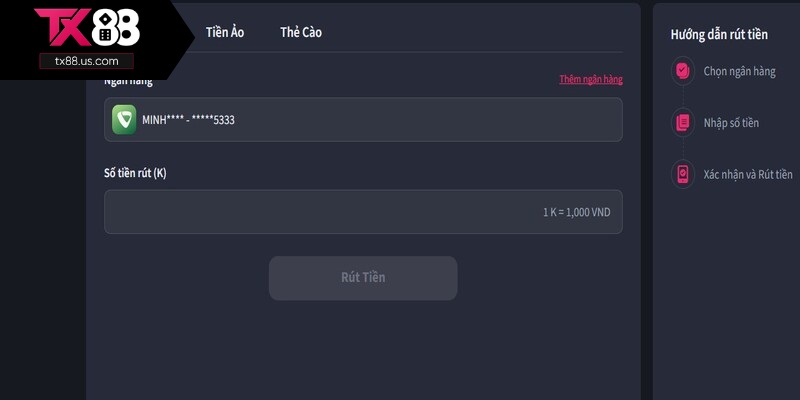Image resolution: width=800 pixels, height=400 pixels.
Task: Click the tx88.us.com URL label
Action: (87, 61)
